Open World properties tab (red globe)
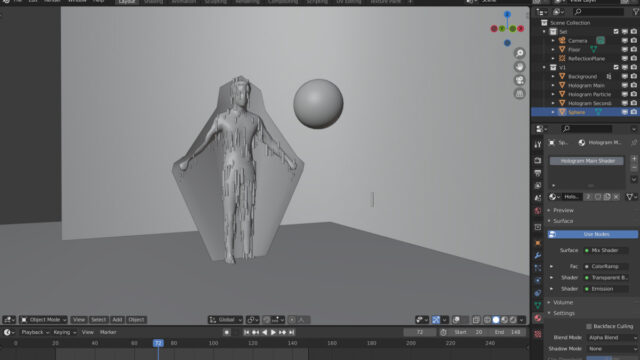The image size is (640, 360). pyautogui.click(x=538, y=211)
